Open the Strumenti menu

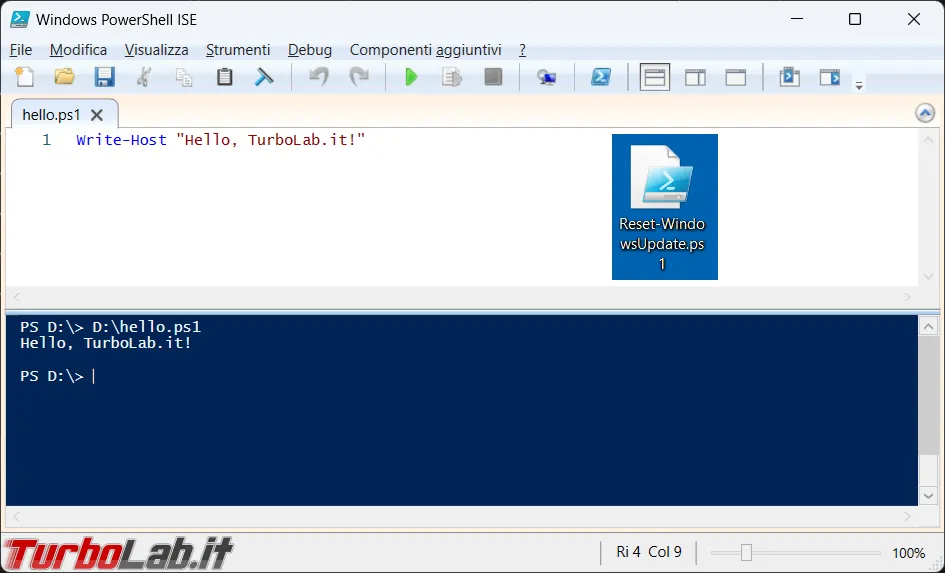click(x=238, y=50)
